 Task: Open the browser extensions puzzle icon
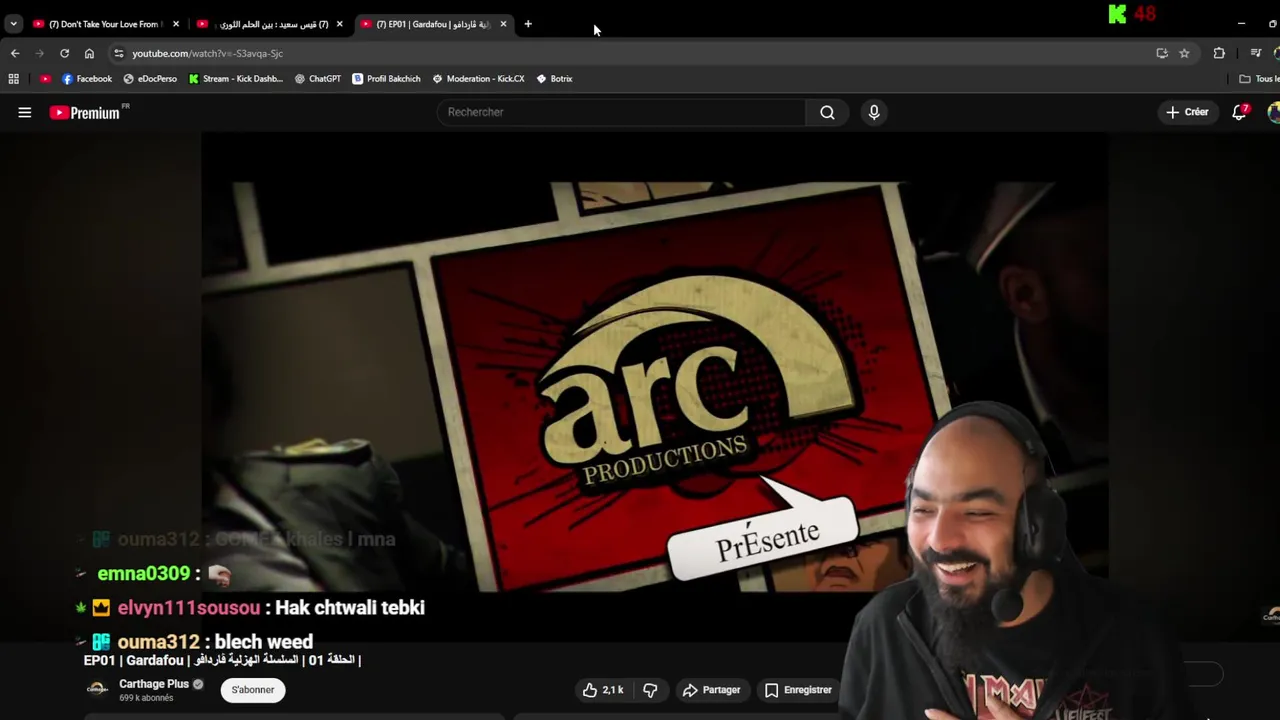click(1219, 53)
